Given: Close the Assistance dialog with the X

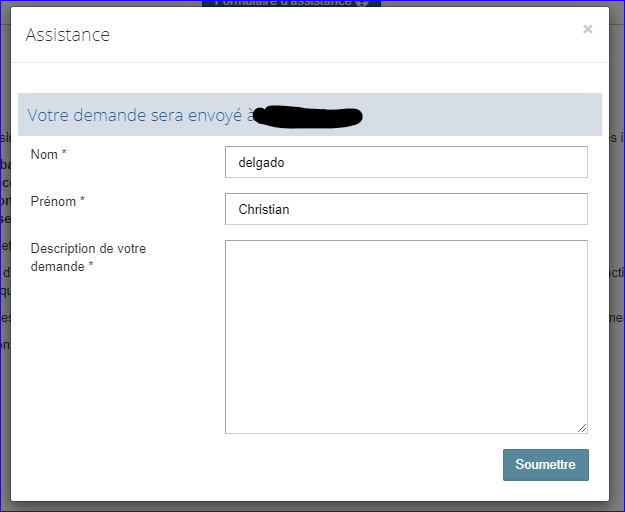Looking at the screenshot, I should [x=587, y=29].
